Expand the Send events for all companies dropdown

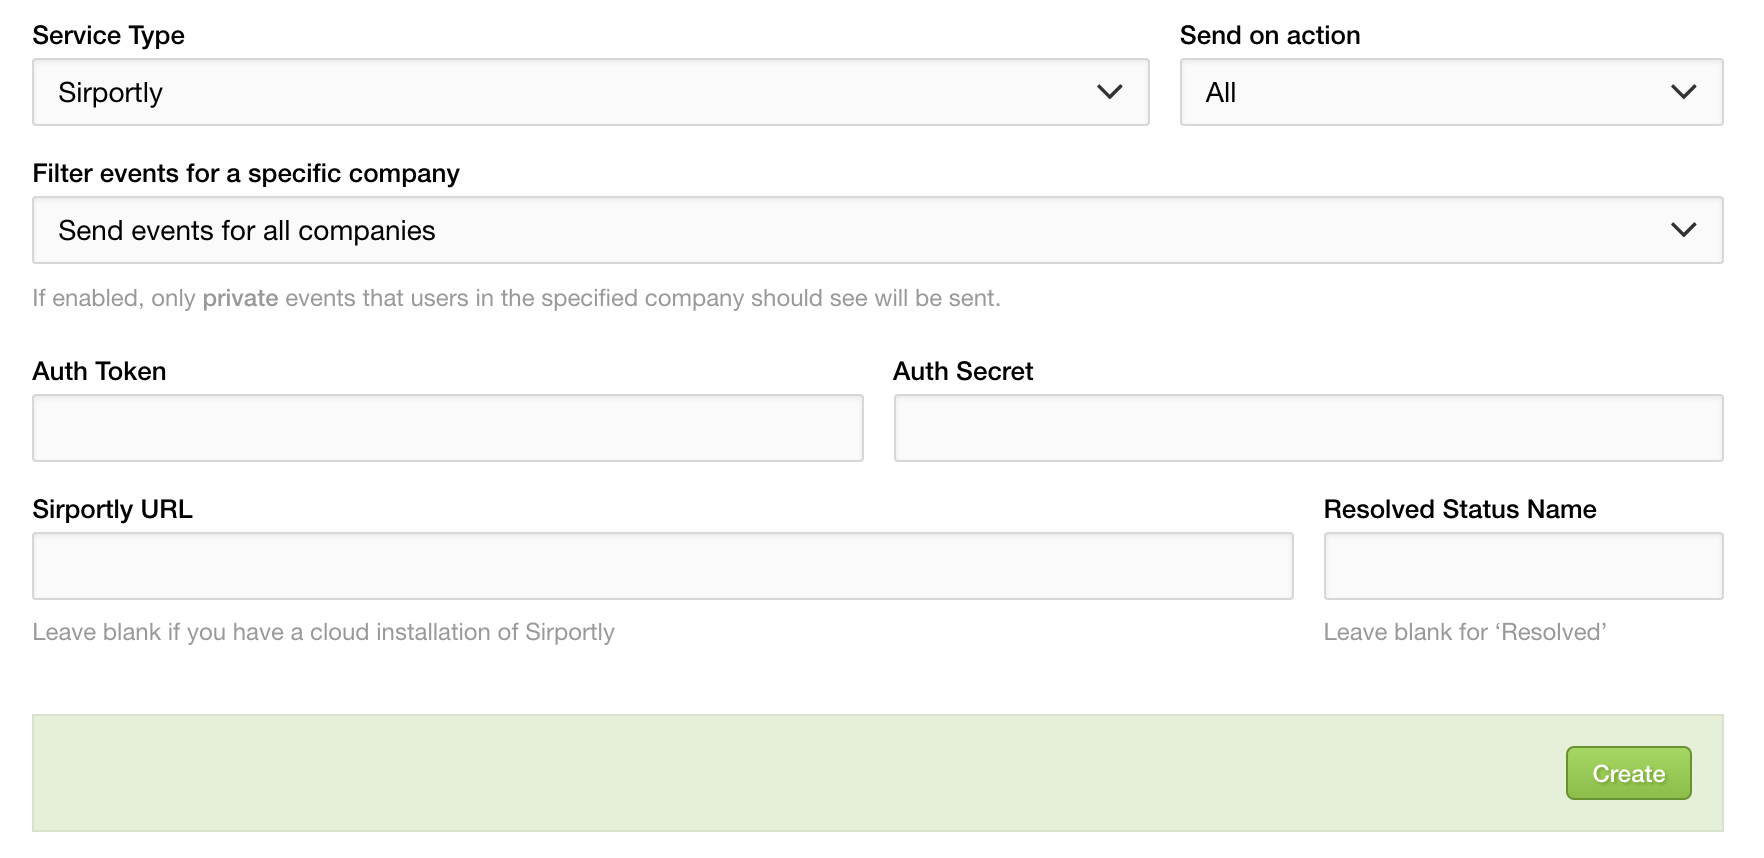click(x=877, y=230)
